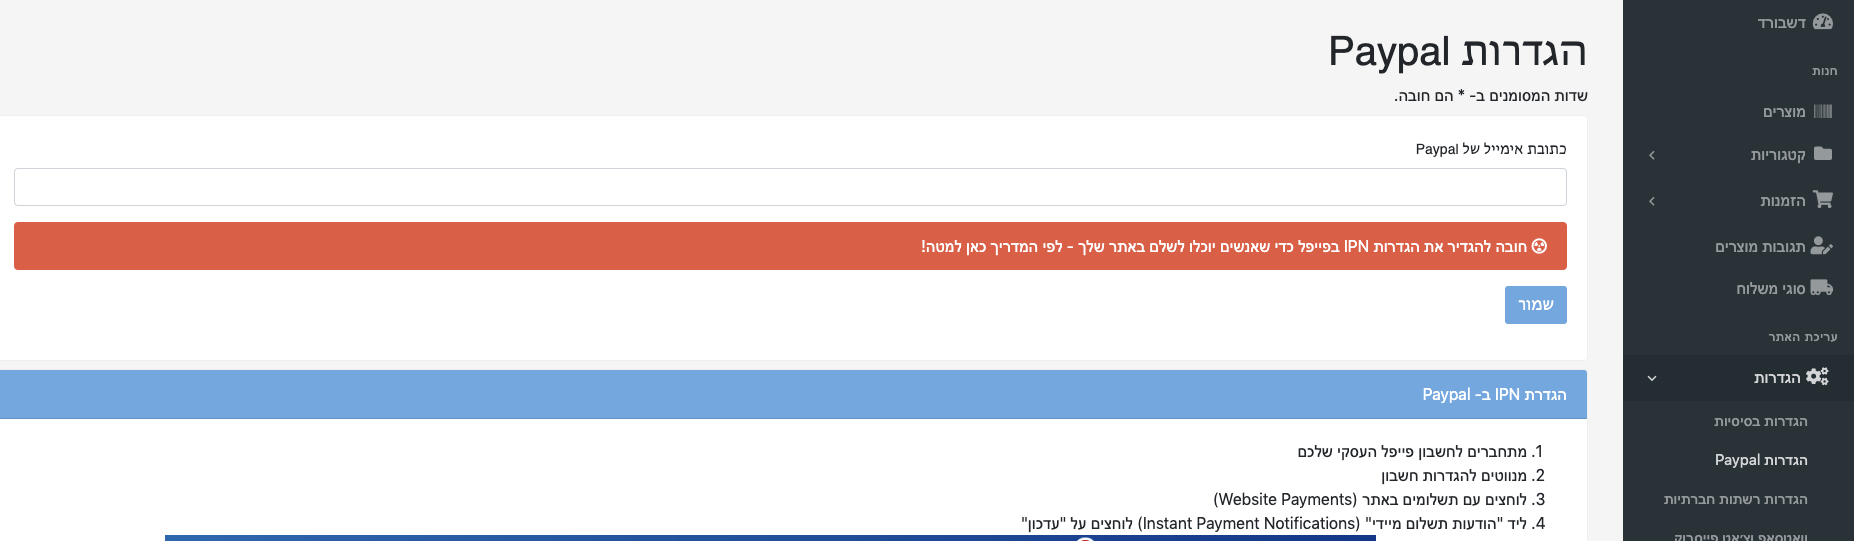The height and width of the screenshot is (541, 1854).
Task: Click the product reviews user-edit icon
Action: 1823,246
